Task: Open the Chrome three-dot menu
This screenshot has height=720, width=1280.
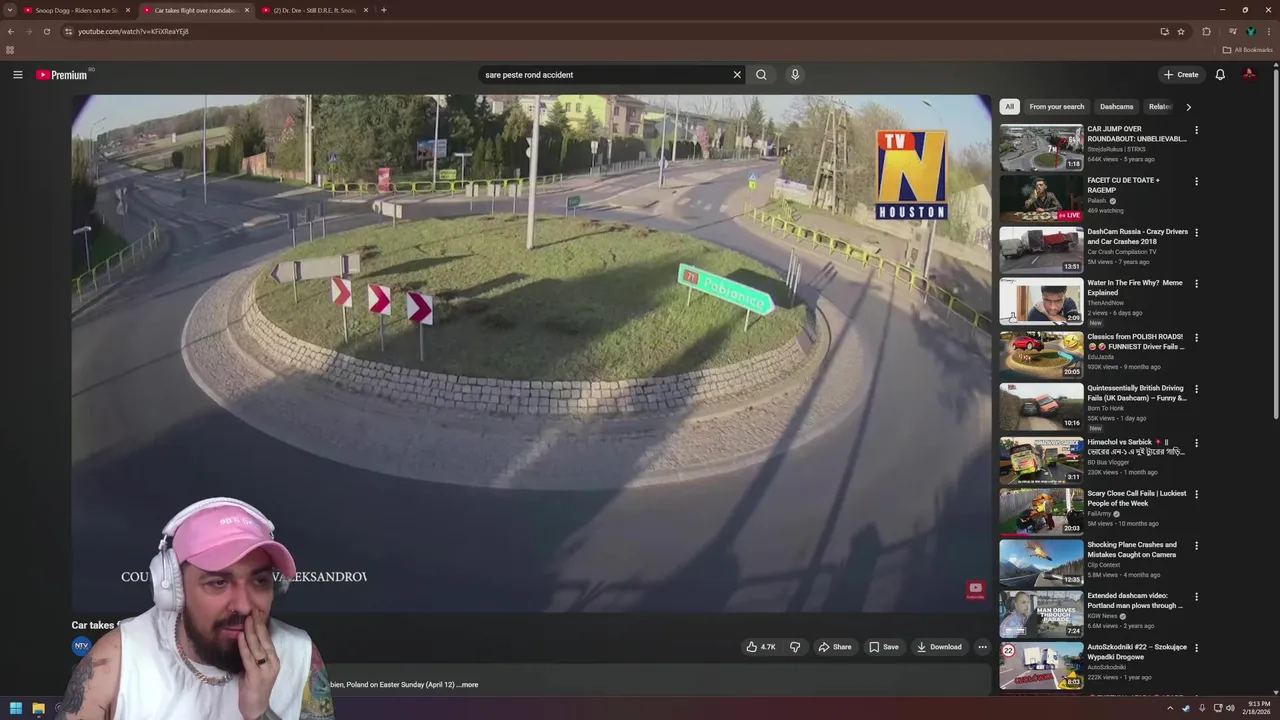Action: click(x=1267, y=31)
